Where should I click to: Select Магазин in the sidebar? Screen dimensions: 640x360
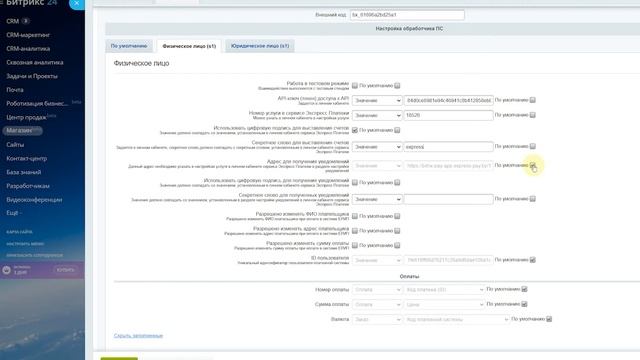(22, 131)
